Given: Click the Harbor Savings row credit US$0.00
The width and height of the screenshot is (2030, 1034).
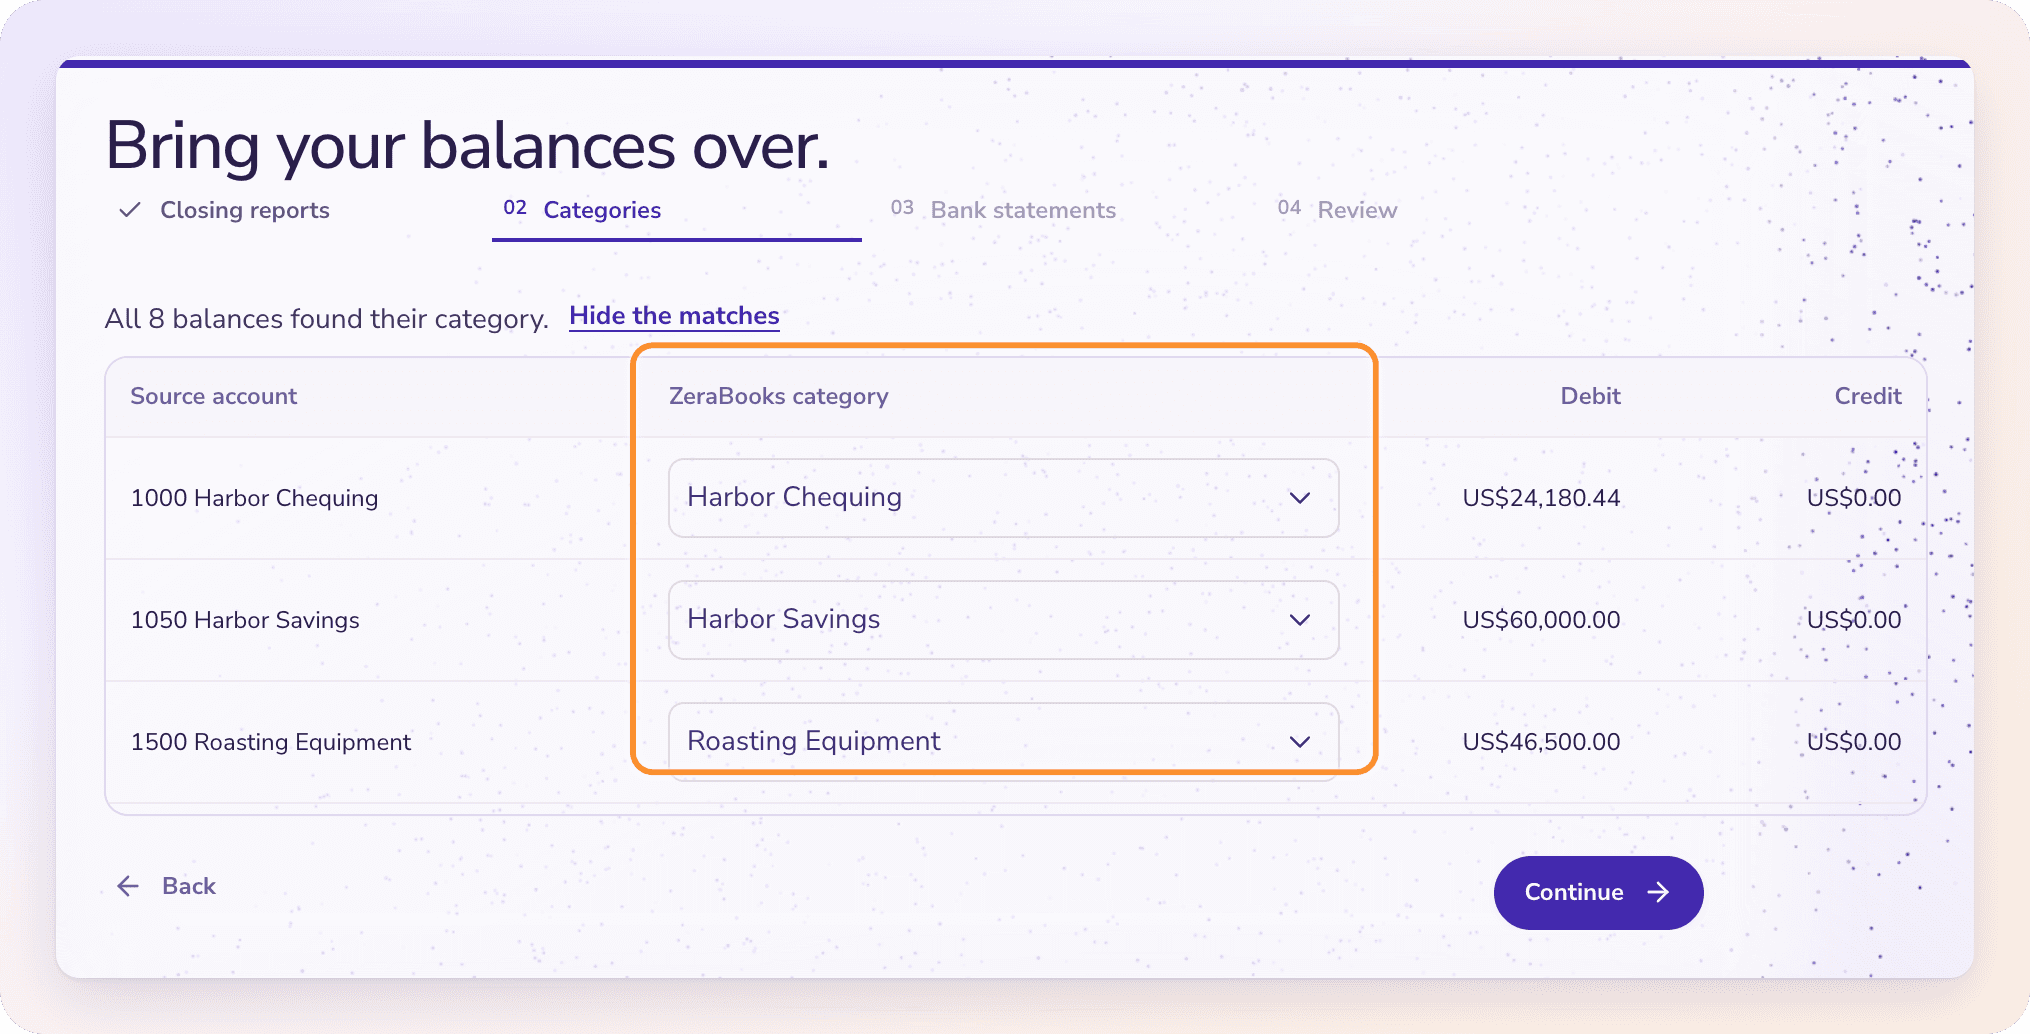Looking at the screenshot, I should (x=1854, y=620).
